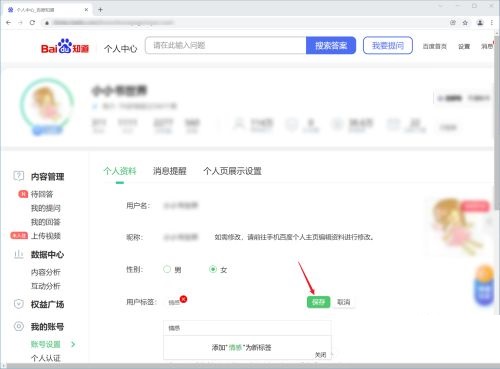
Task: Click the green 保存 button
Action: point(318,302)
